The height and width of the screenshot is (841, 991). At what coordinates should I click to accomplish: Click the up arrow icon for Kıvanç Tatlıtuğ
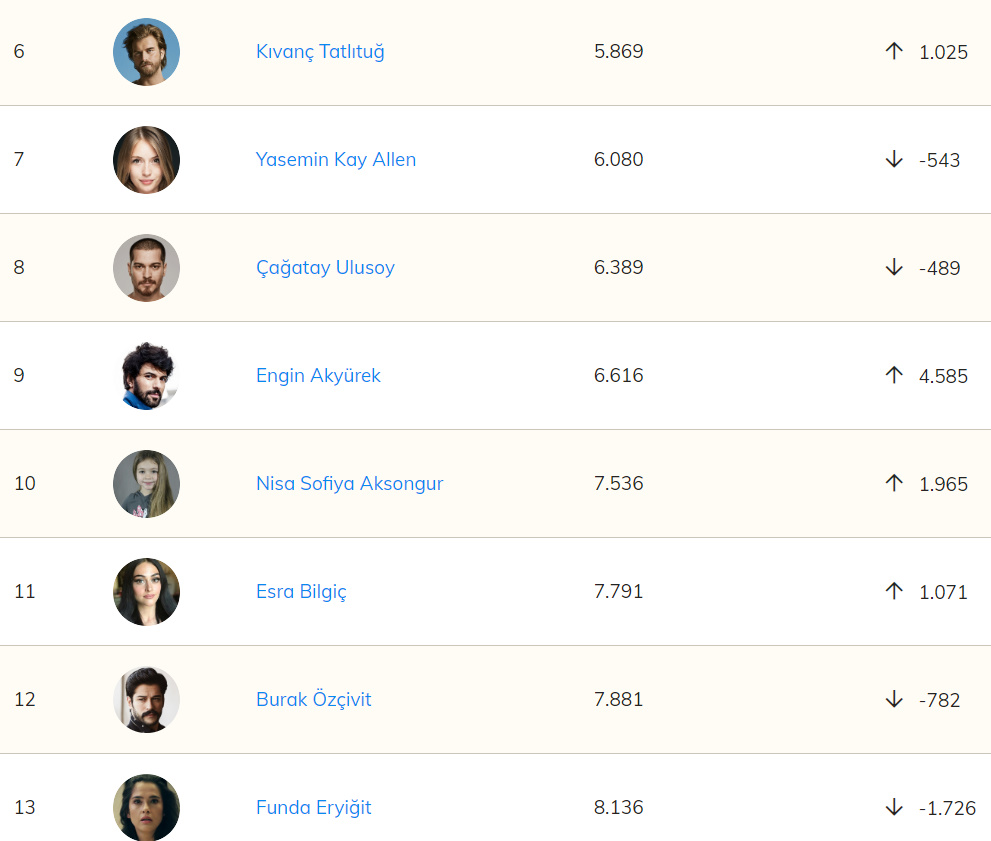tap(894, 51)
